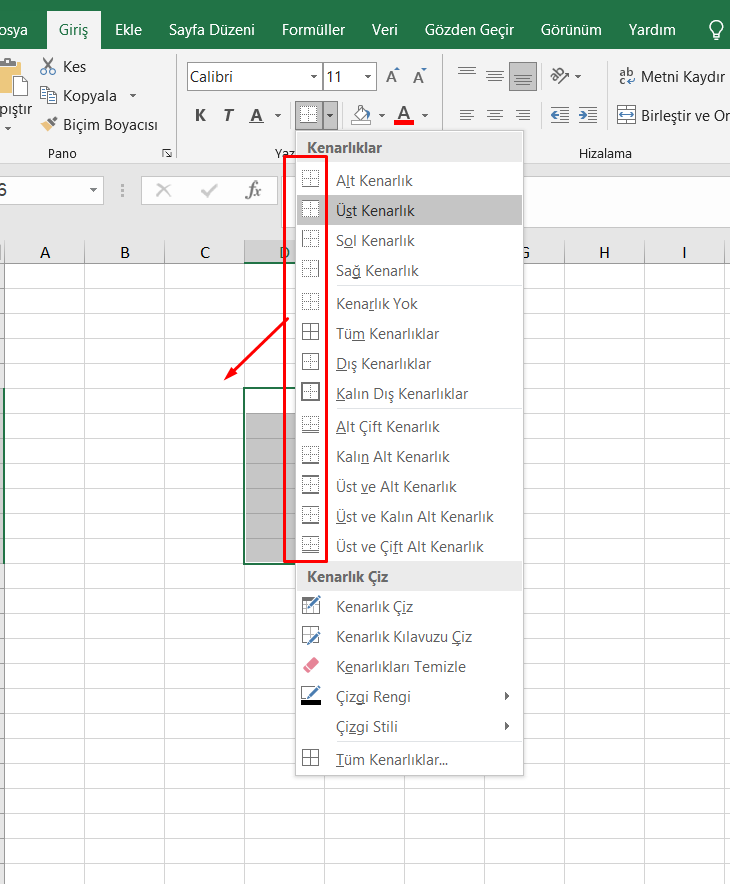Choose Kenarlık Kılavuzu Çiz from menu
This screenshot has width=730, height=884.
click(409, 637)
